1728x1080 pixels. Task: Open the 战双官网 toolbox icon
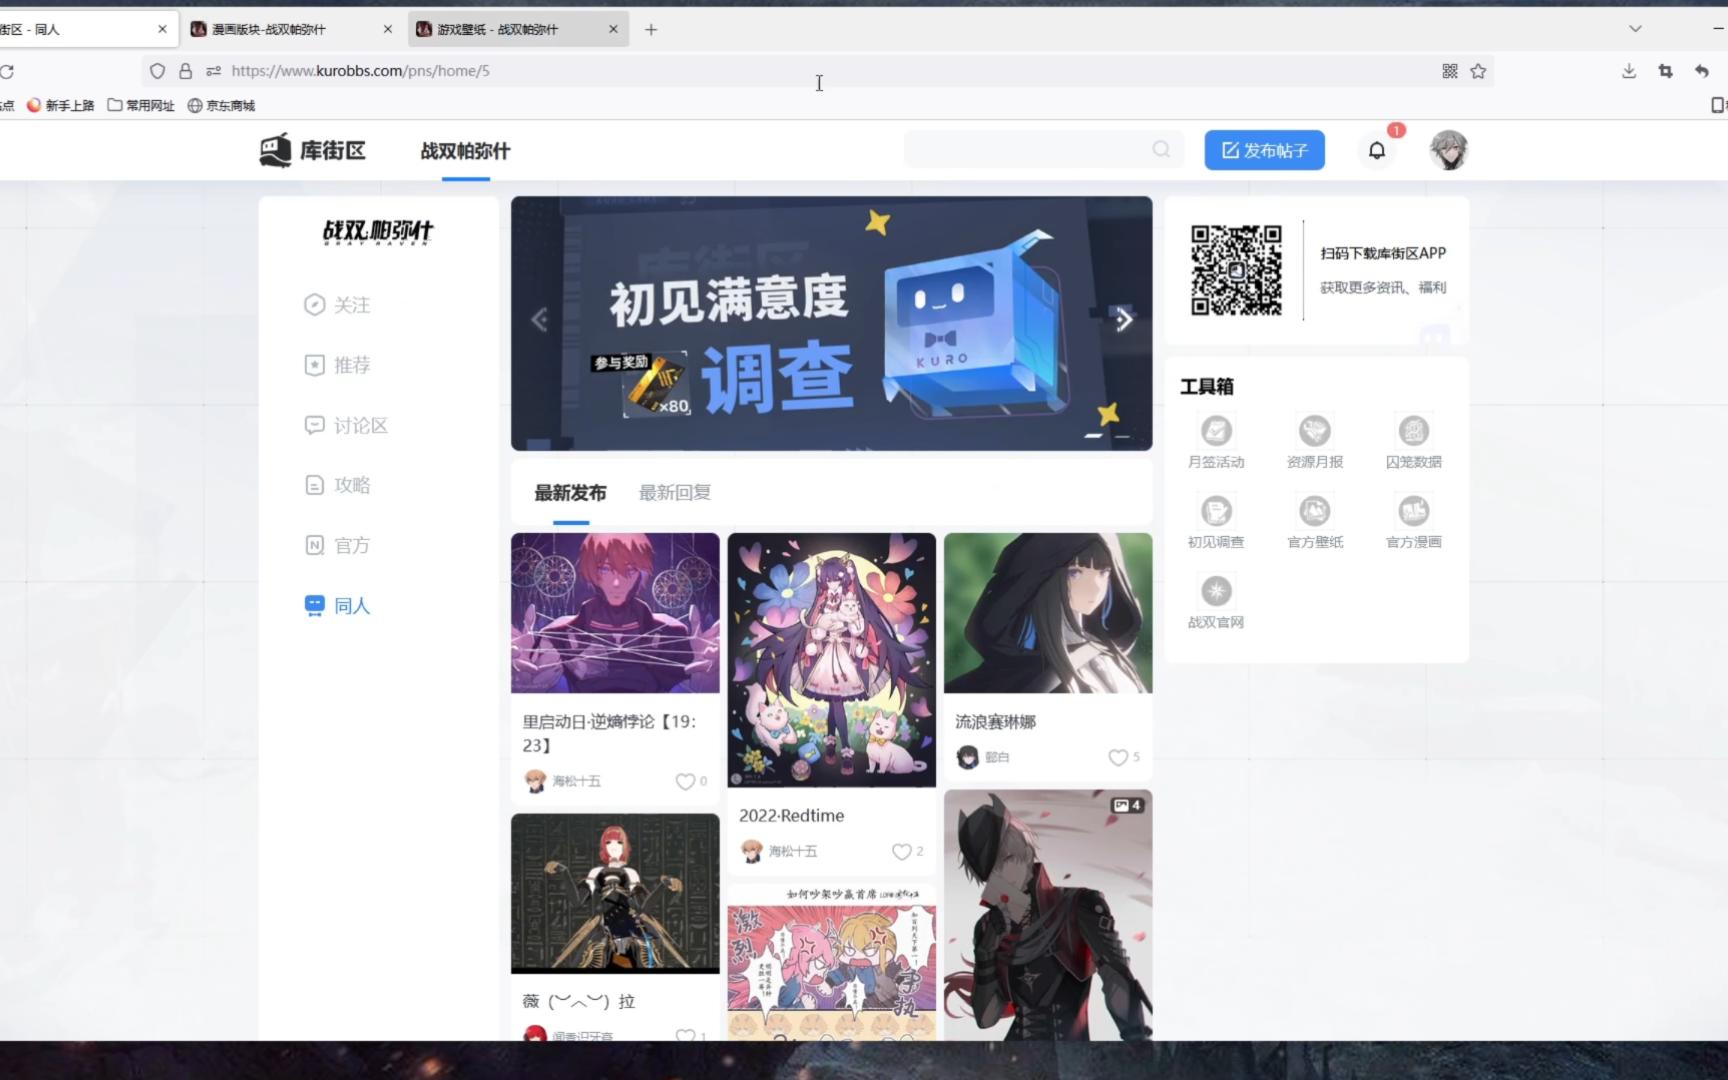[x=1216, y=591]
